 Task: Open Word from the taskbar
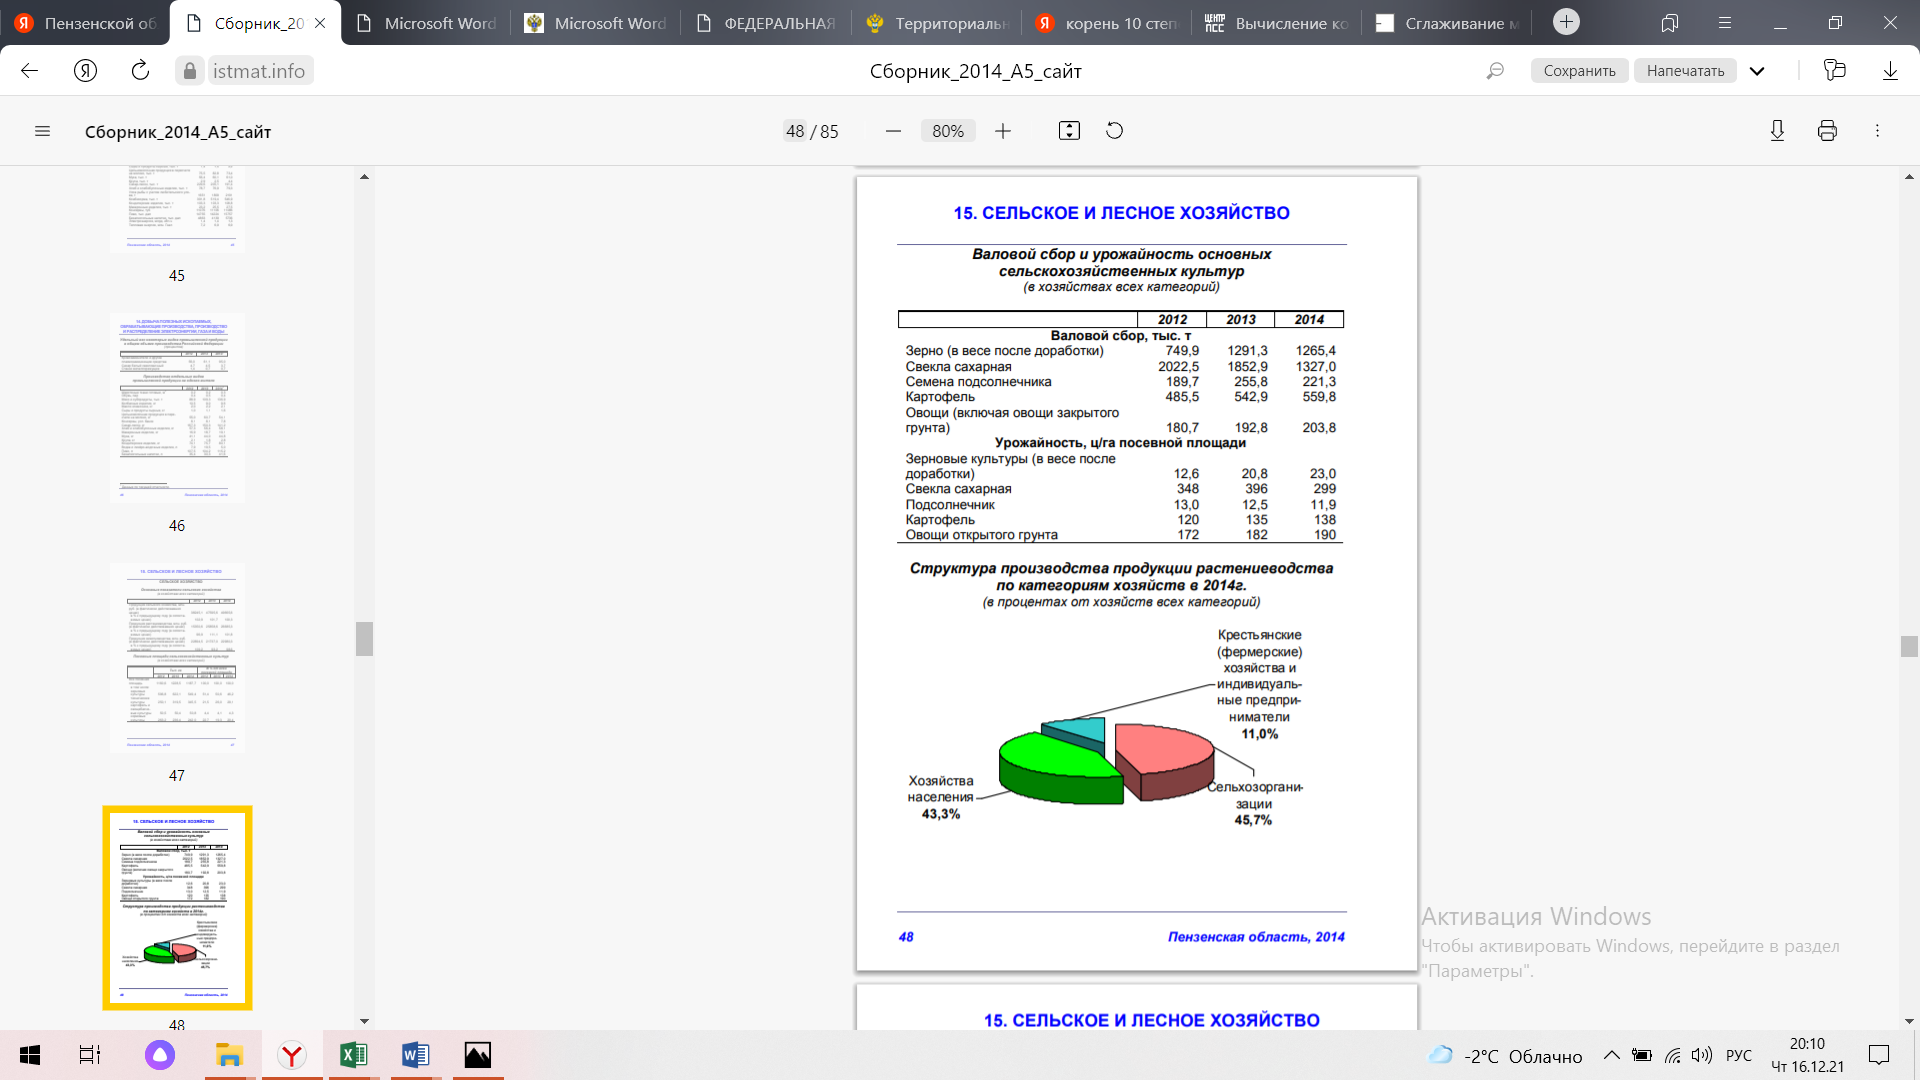tap(416, 1055)
